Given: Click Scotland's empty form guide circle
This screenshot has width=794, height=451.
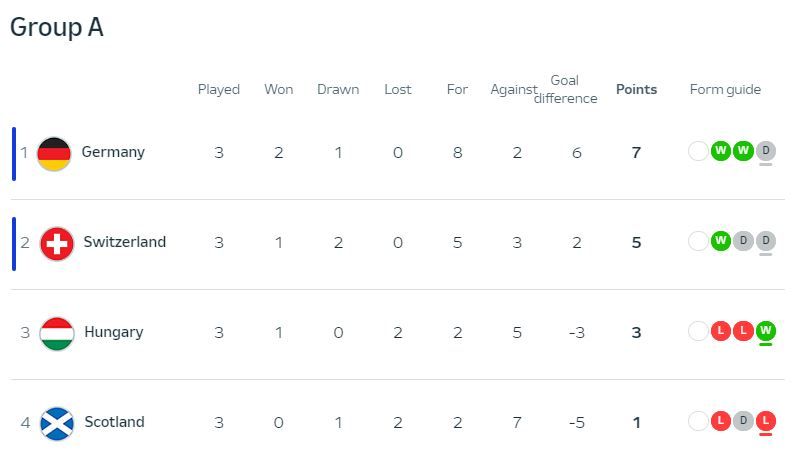Looking at the screenshot, I should click(698, 422).
